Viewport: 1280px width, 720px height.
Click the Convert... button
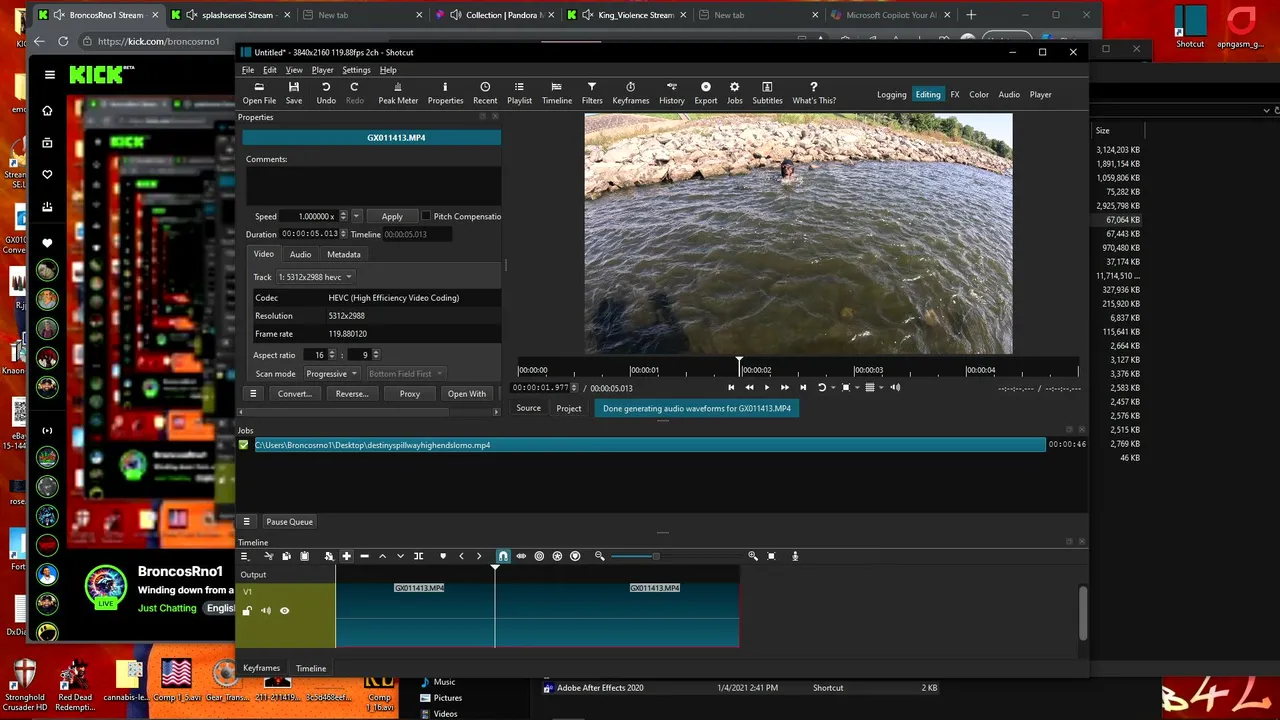[294, 394]
